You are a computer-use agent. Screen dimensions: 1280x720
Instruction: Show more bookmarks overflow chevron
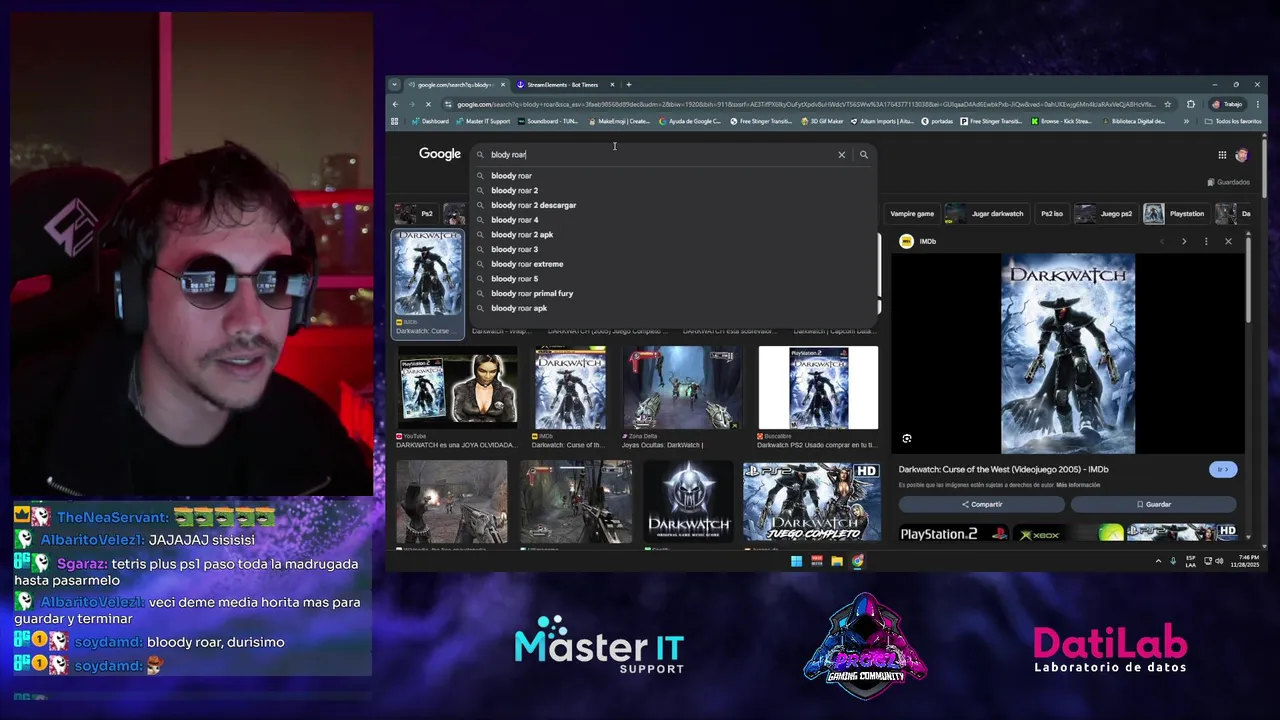coord(1186,121)
